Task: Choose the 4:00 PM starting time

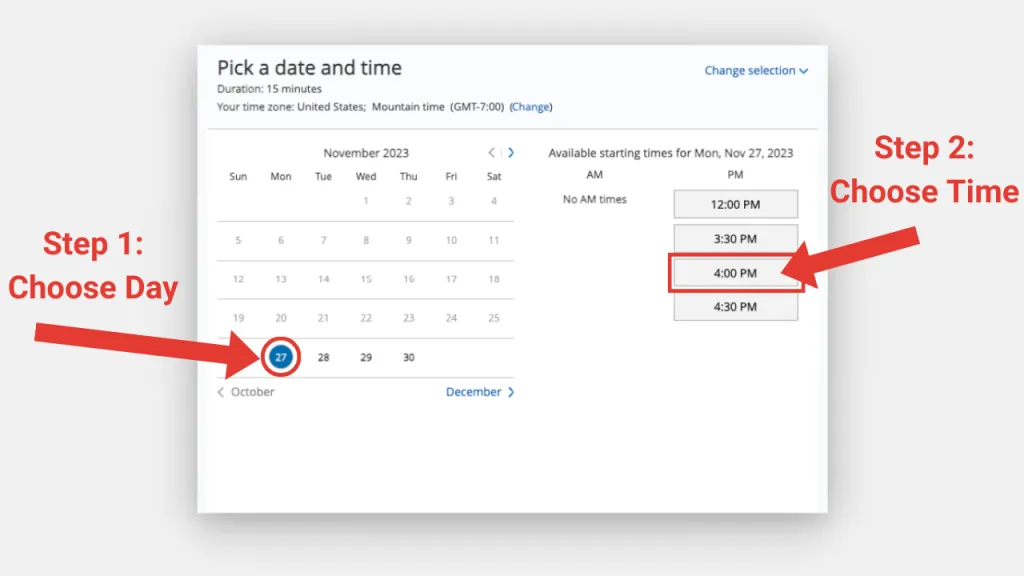Action: coord(735,273)
